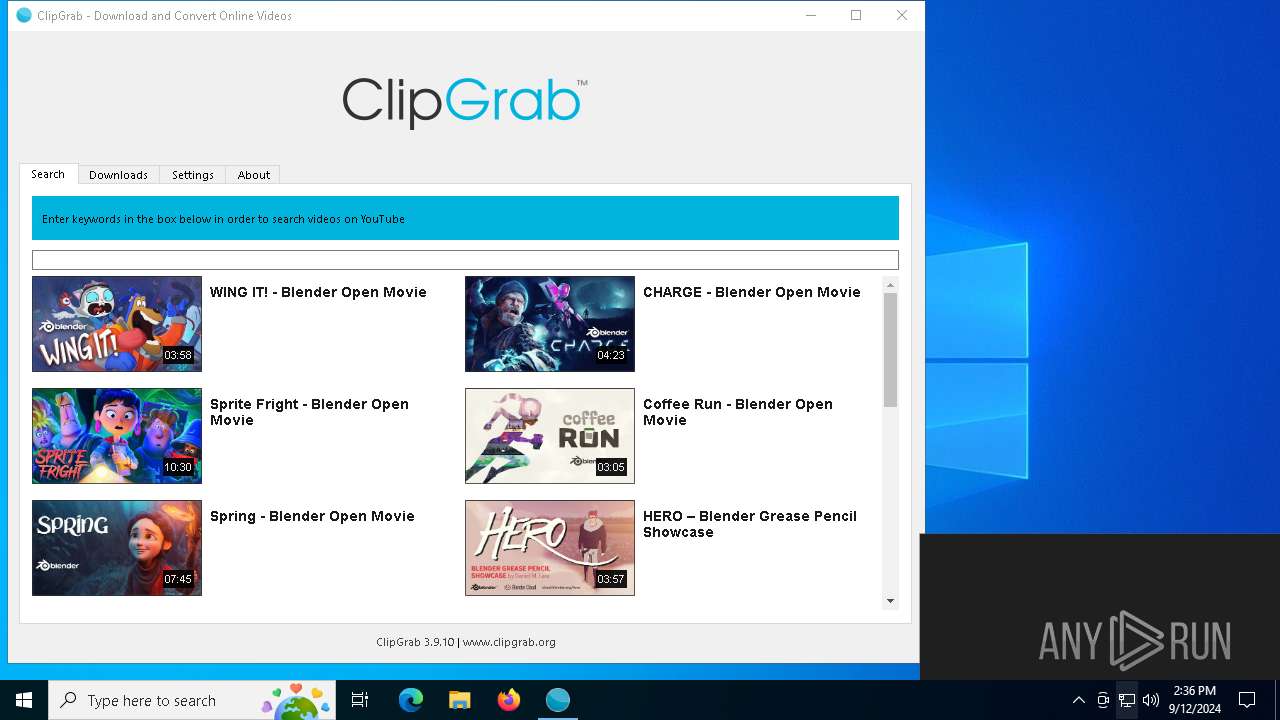Show hidden system tray icons

coord(1078,700)
